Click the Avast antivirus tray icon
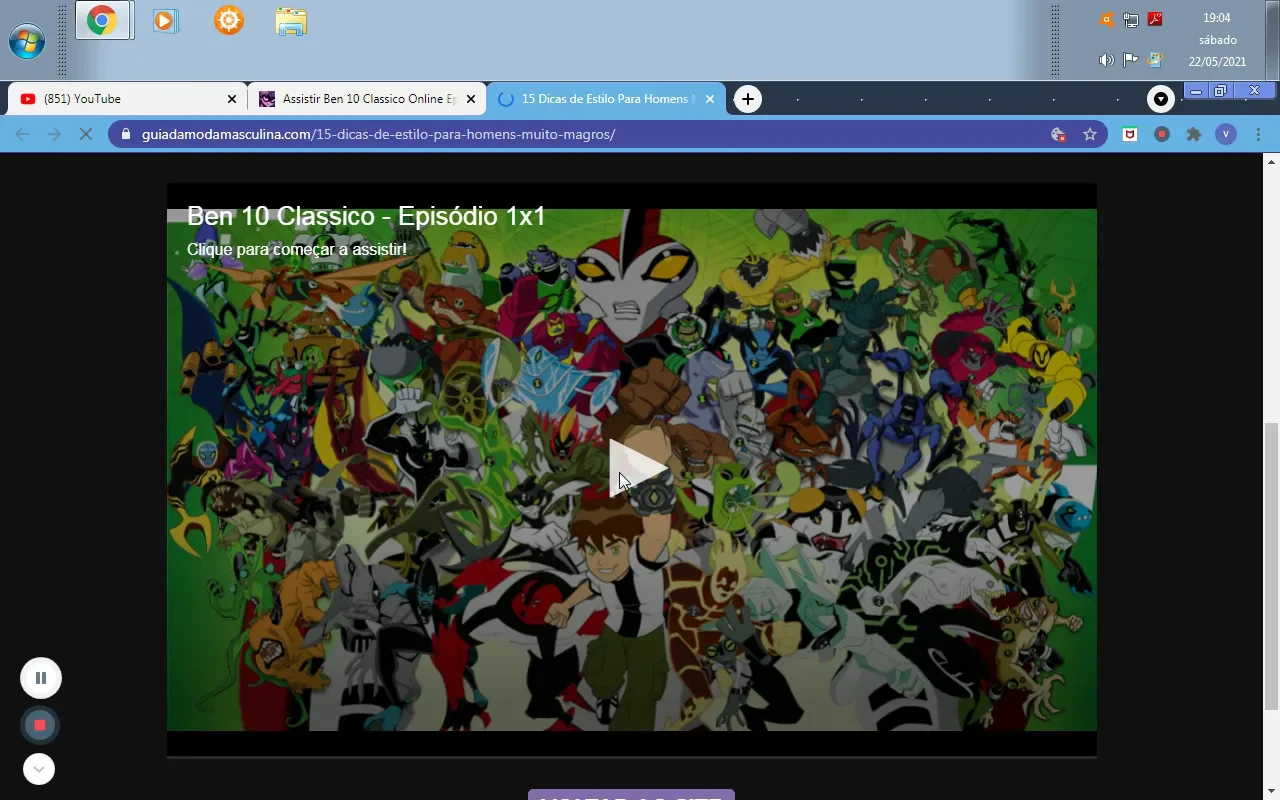 point(1106,19)
